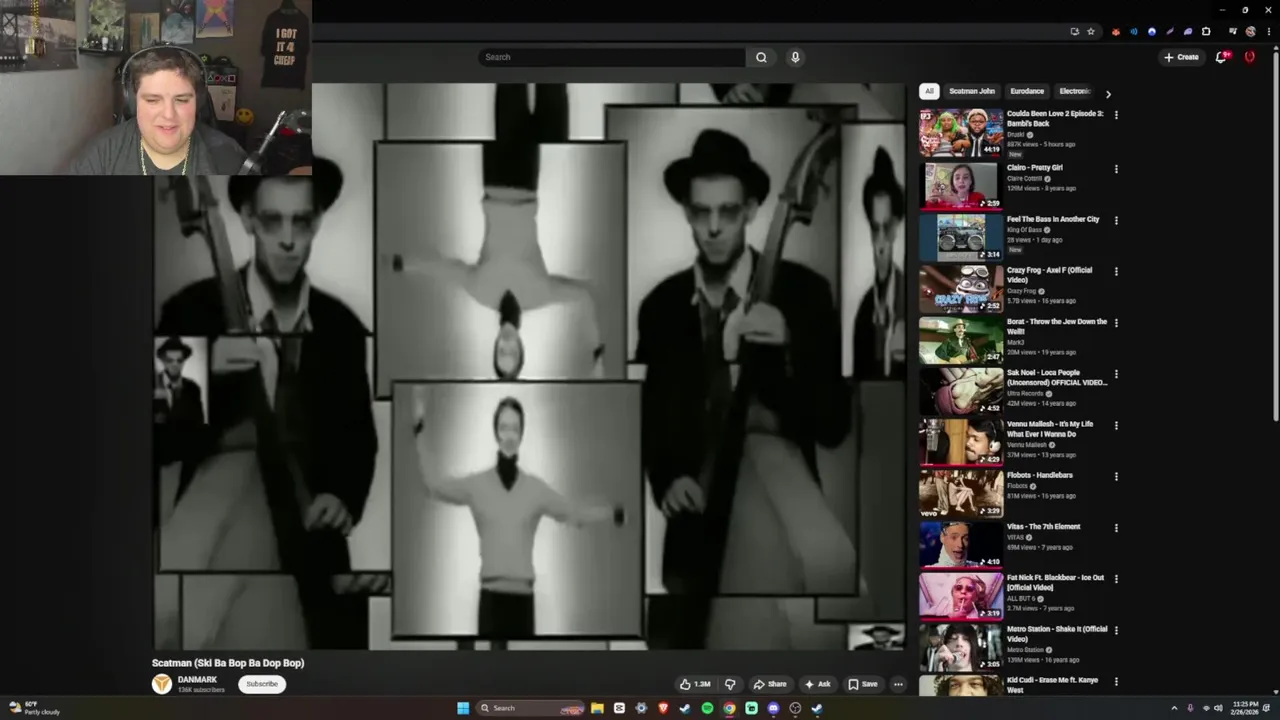The height and width of the screenshot is (720, 1280).
Task: Open options for Coulda Been Love 2 video
Action: (x=1116, y=115)
